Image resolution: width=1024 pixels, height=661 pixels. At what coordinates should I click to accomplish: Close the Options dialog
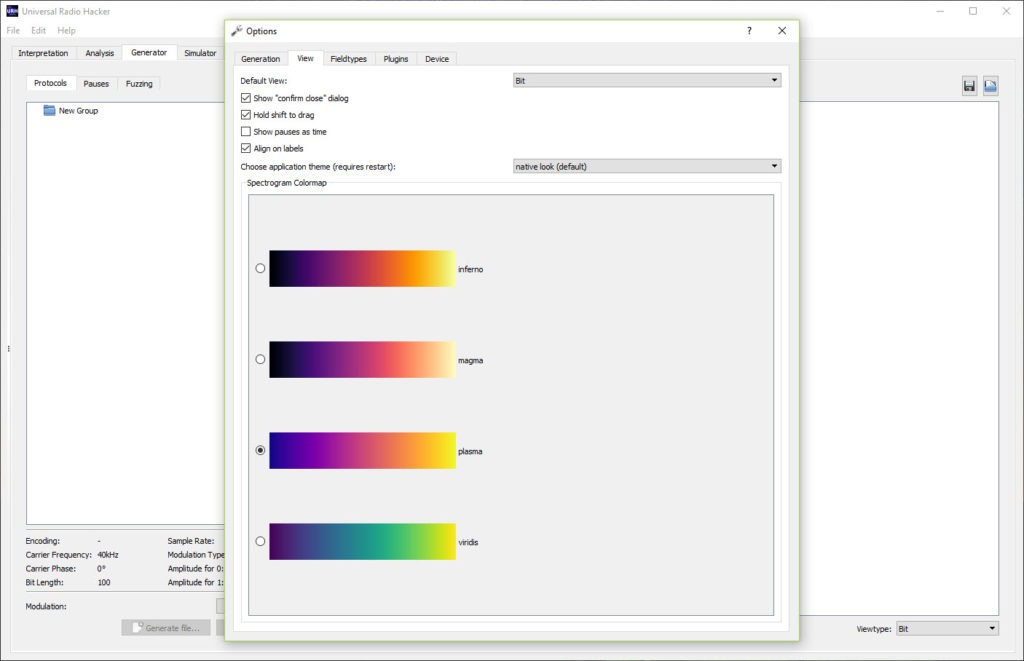pos(782,31)
